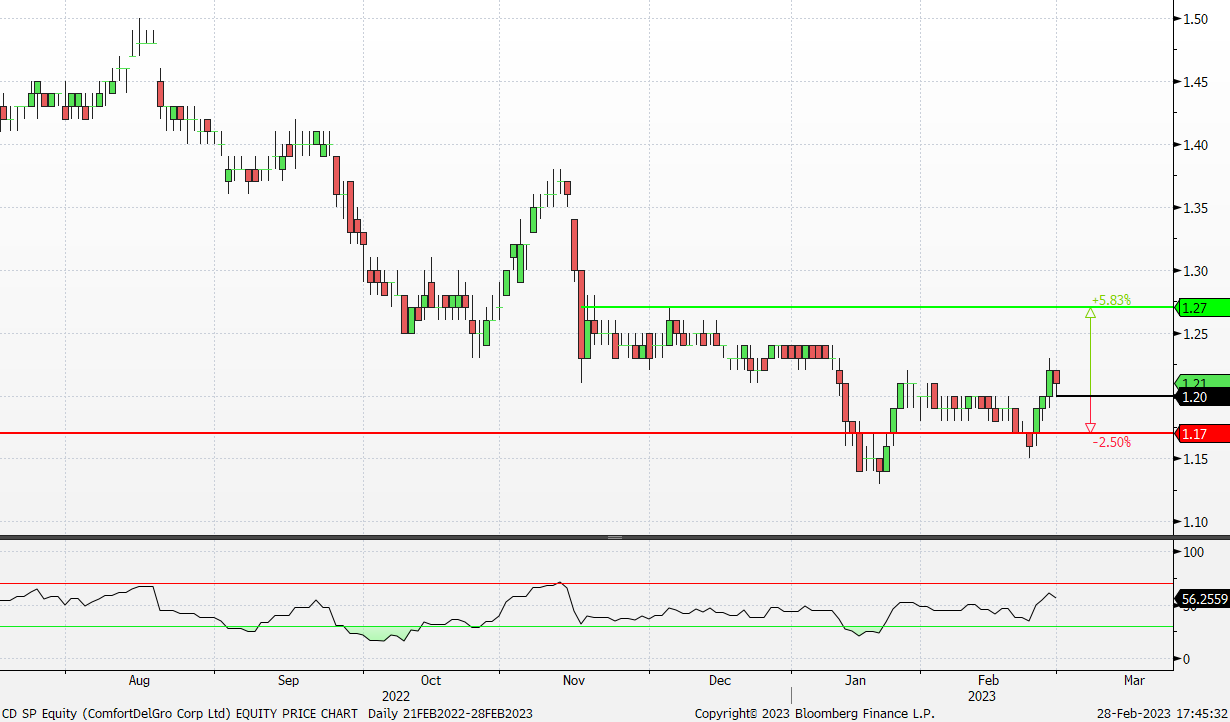
Task: Click the Dec month label
Action: pyautogui.click(x=720, y=680)
